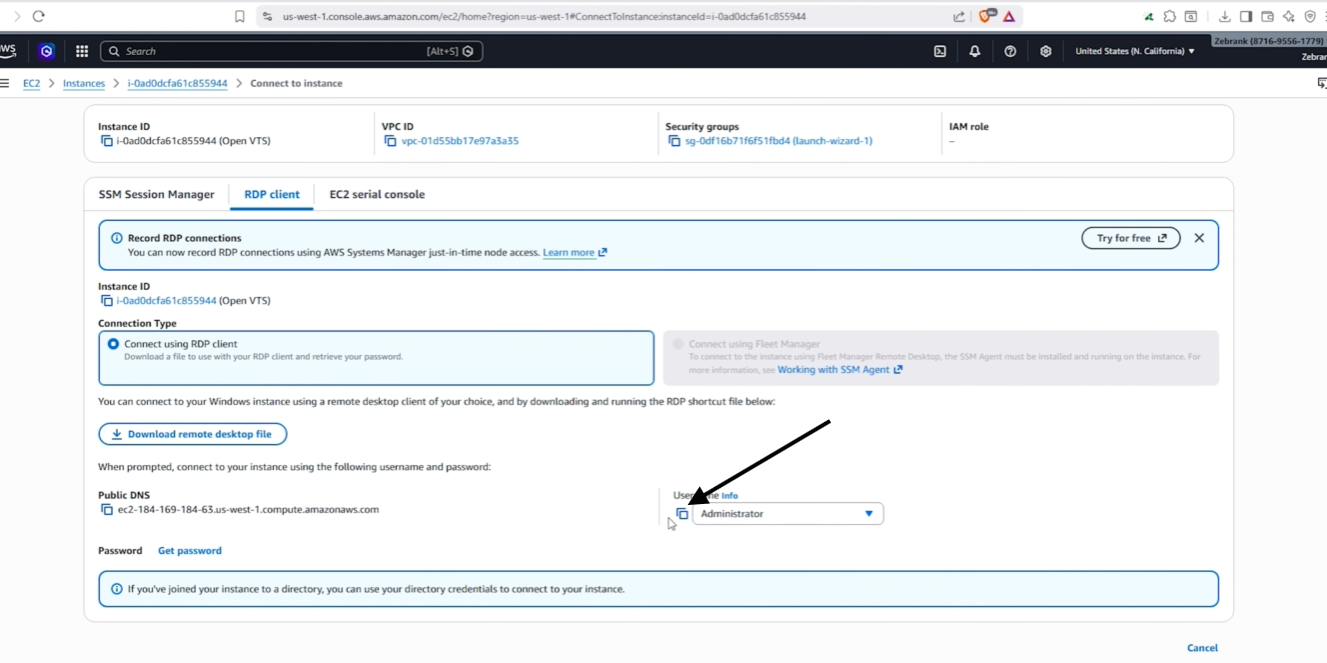Switch to the SSM Session Manager tab

click(156, 194)
